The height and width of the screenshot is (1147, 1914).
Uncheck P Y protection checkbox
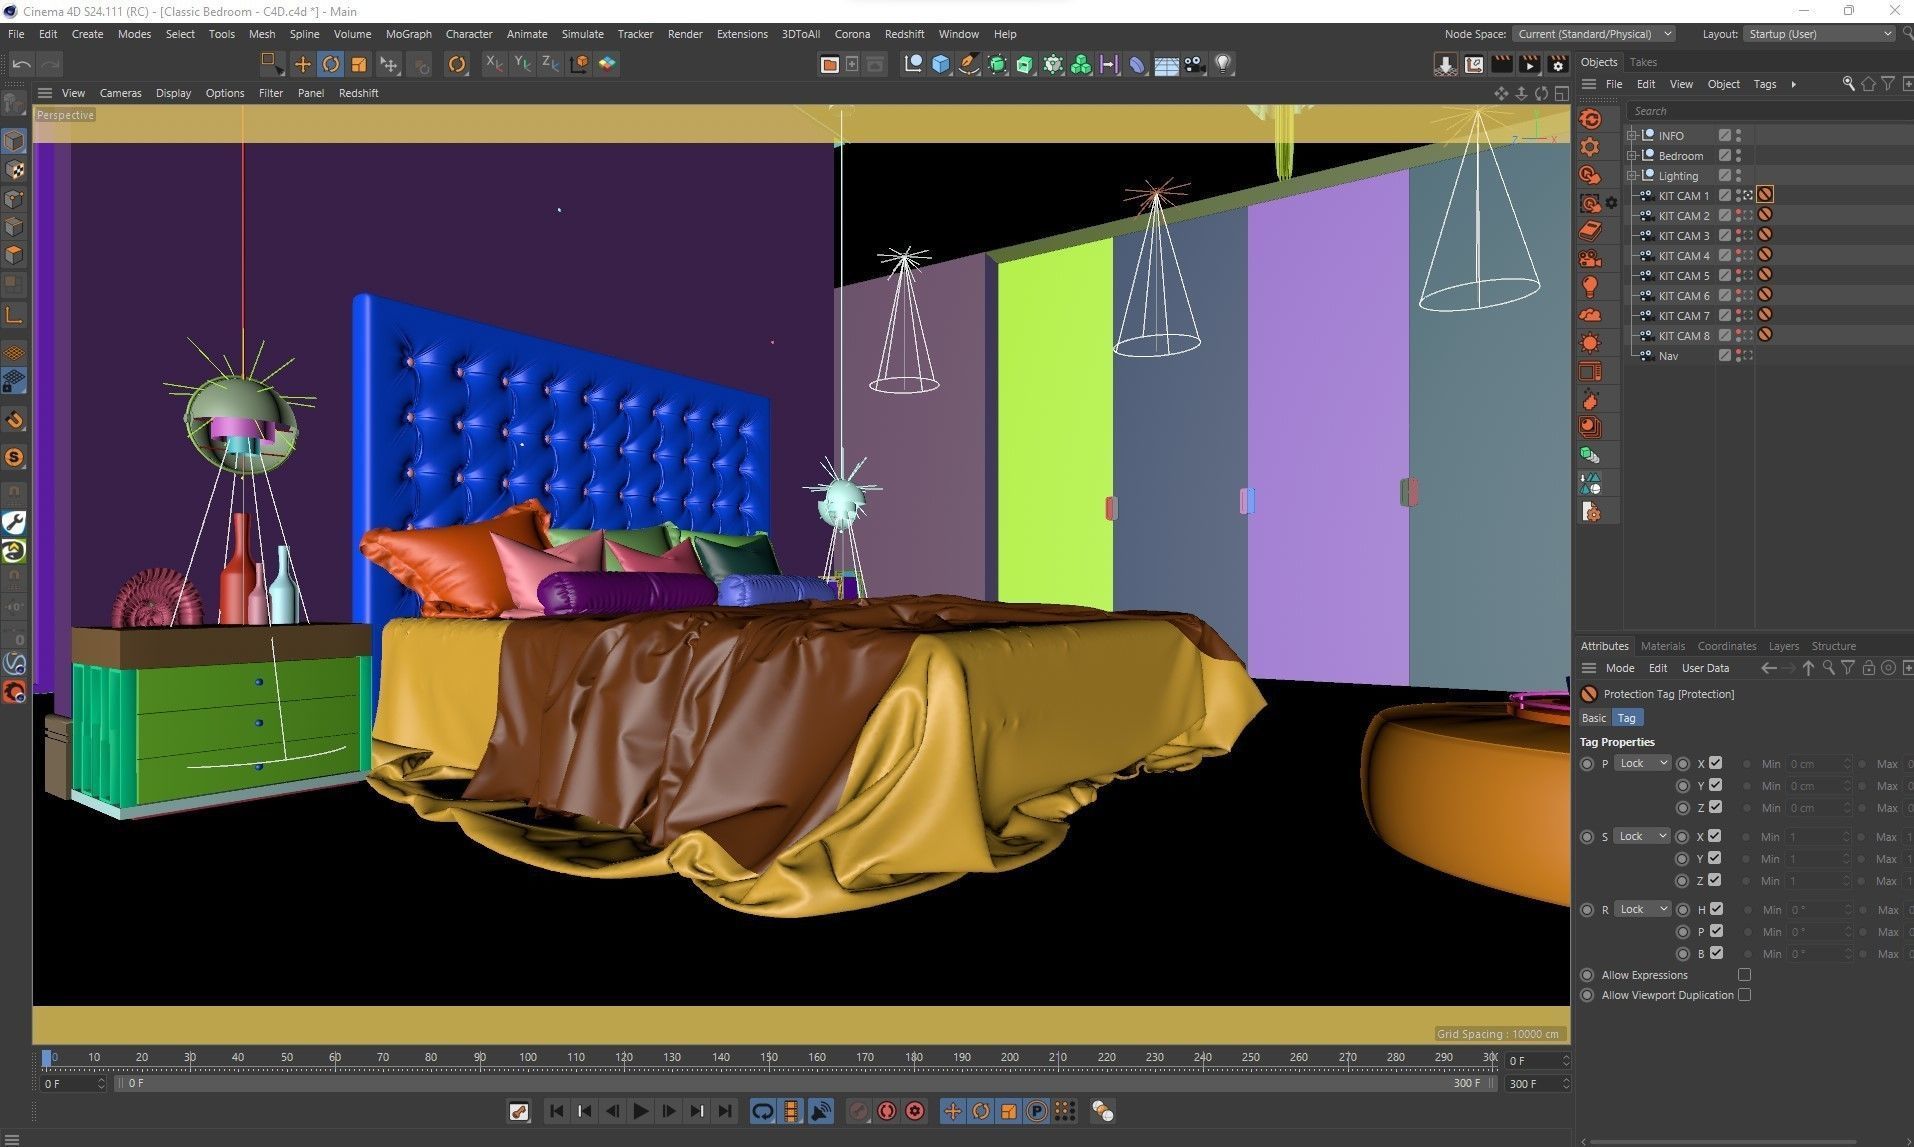(1715, 785)
